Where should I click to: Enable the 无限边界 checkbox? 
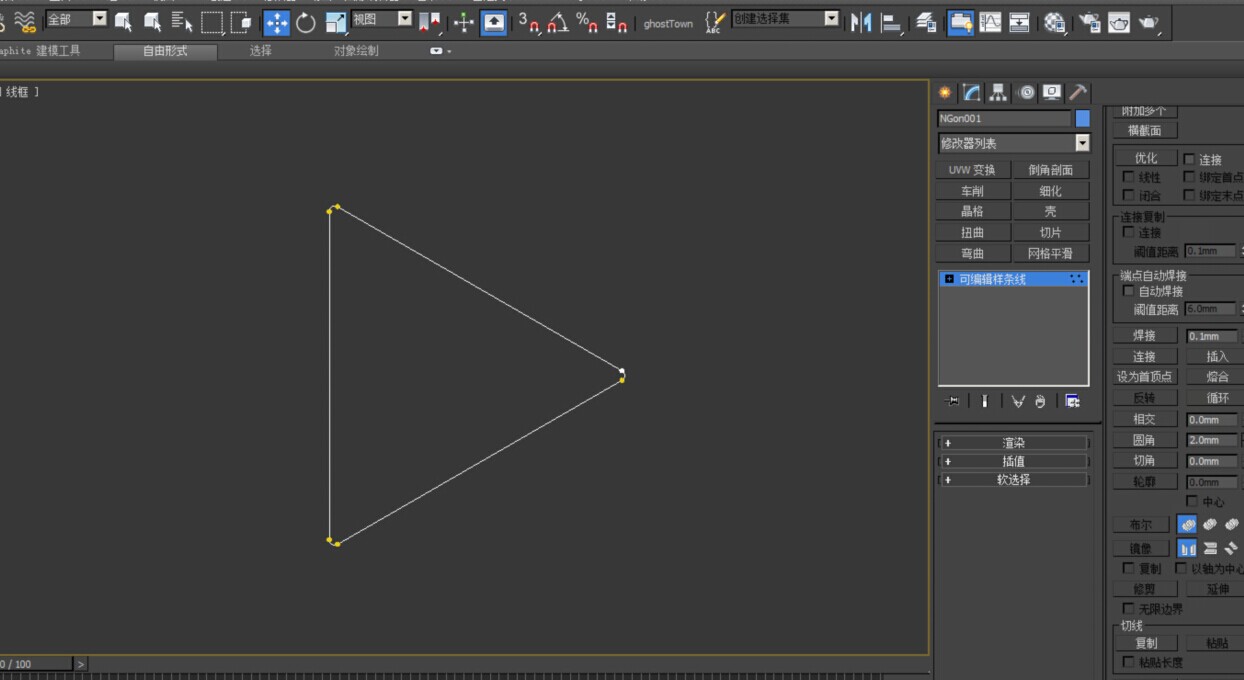[x=1129, y=608]
